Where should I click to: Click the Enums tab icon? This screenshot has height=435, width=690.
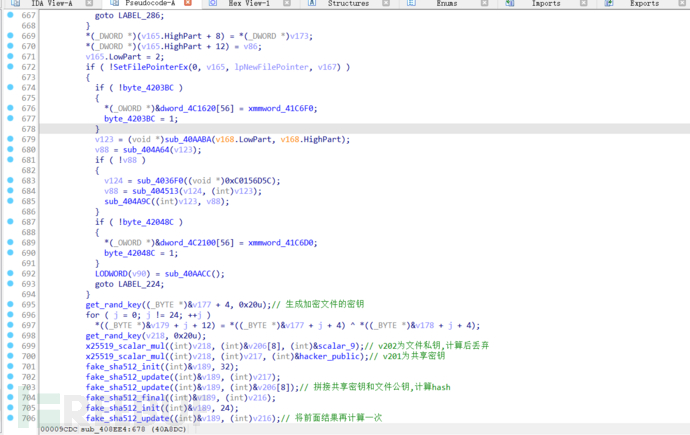411,4
